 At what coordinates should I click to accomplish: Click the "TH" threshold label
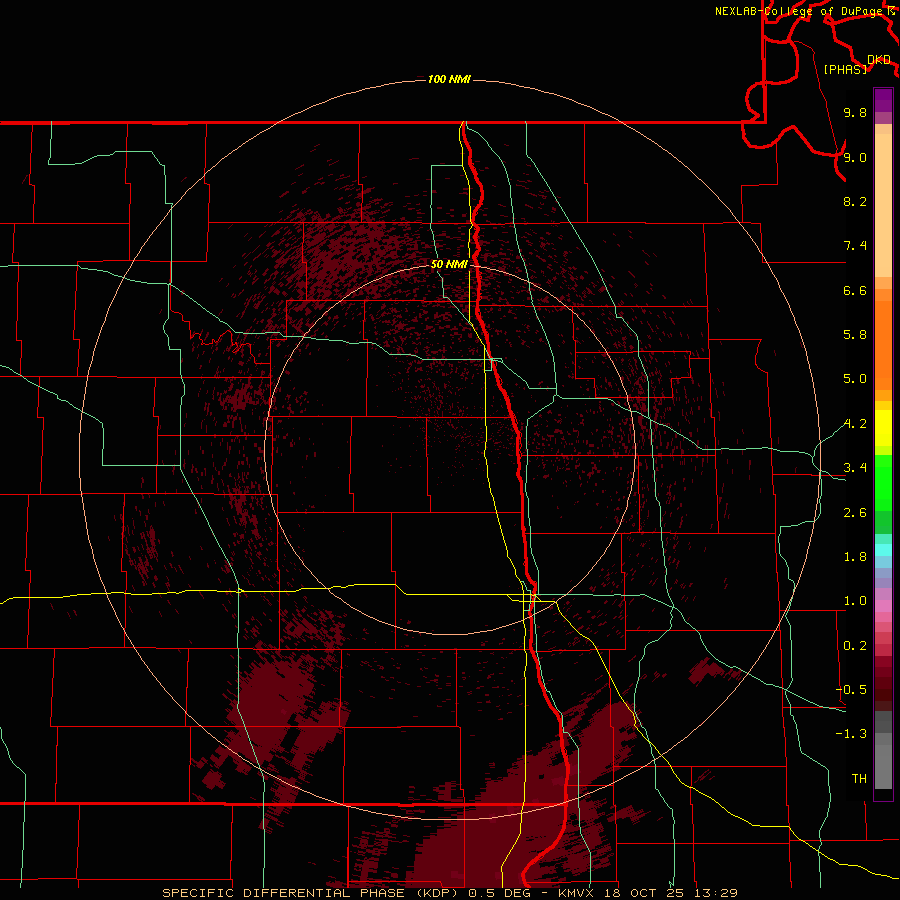tap(859, 779)
